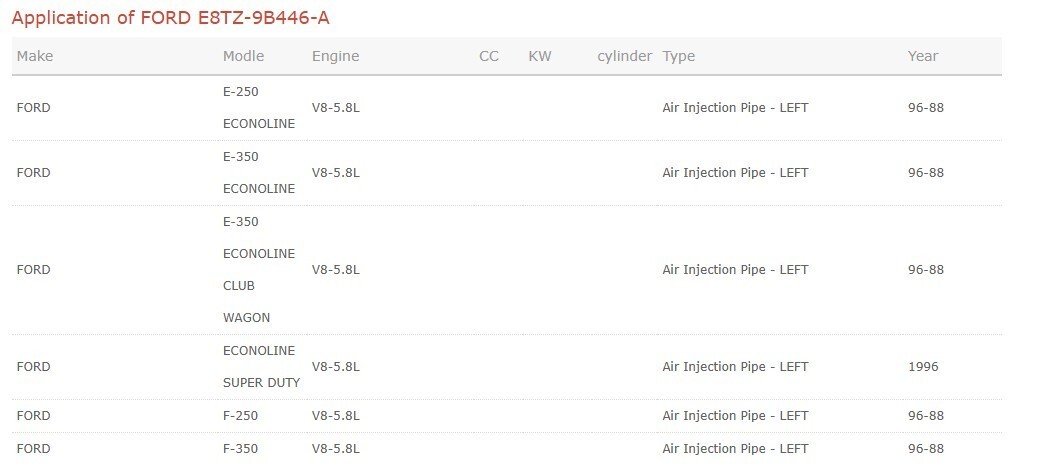Click Air Injection Pipe - LEFT in F-350 row

click(x=735, y=449)
